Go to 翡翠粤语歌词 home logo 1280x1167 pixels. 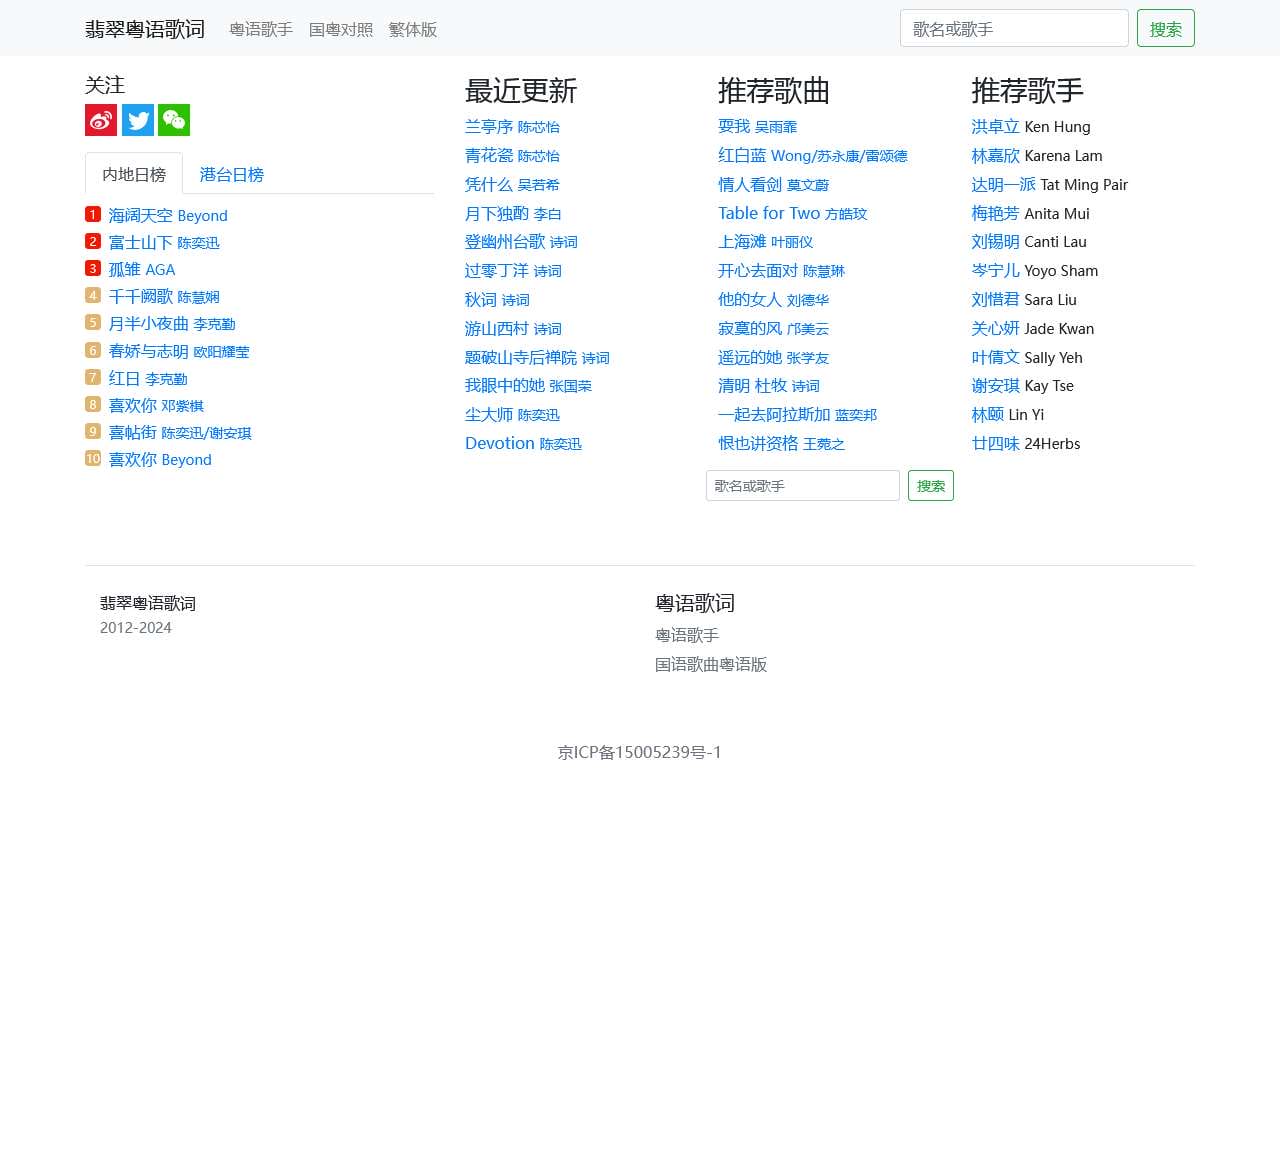pyautogui.click(x=145, y=29)
